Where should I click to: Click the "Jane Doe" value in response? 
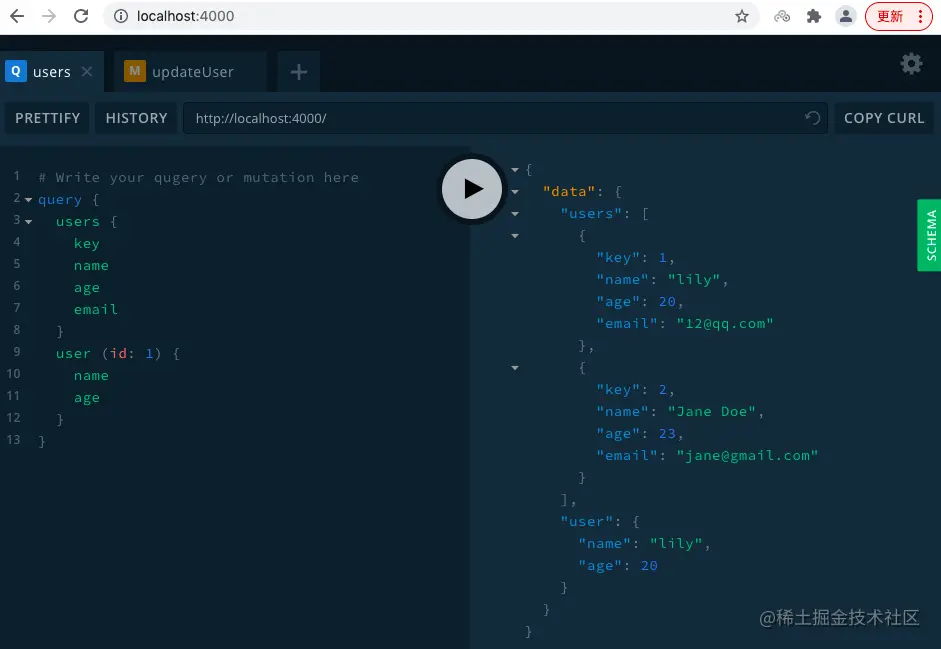(712, 412)
